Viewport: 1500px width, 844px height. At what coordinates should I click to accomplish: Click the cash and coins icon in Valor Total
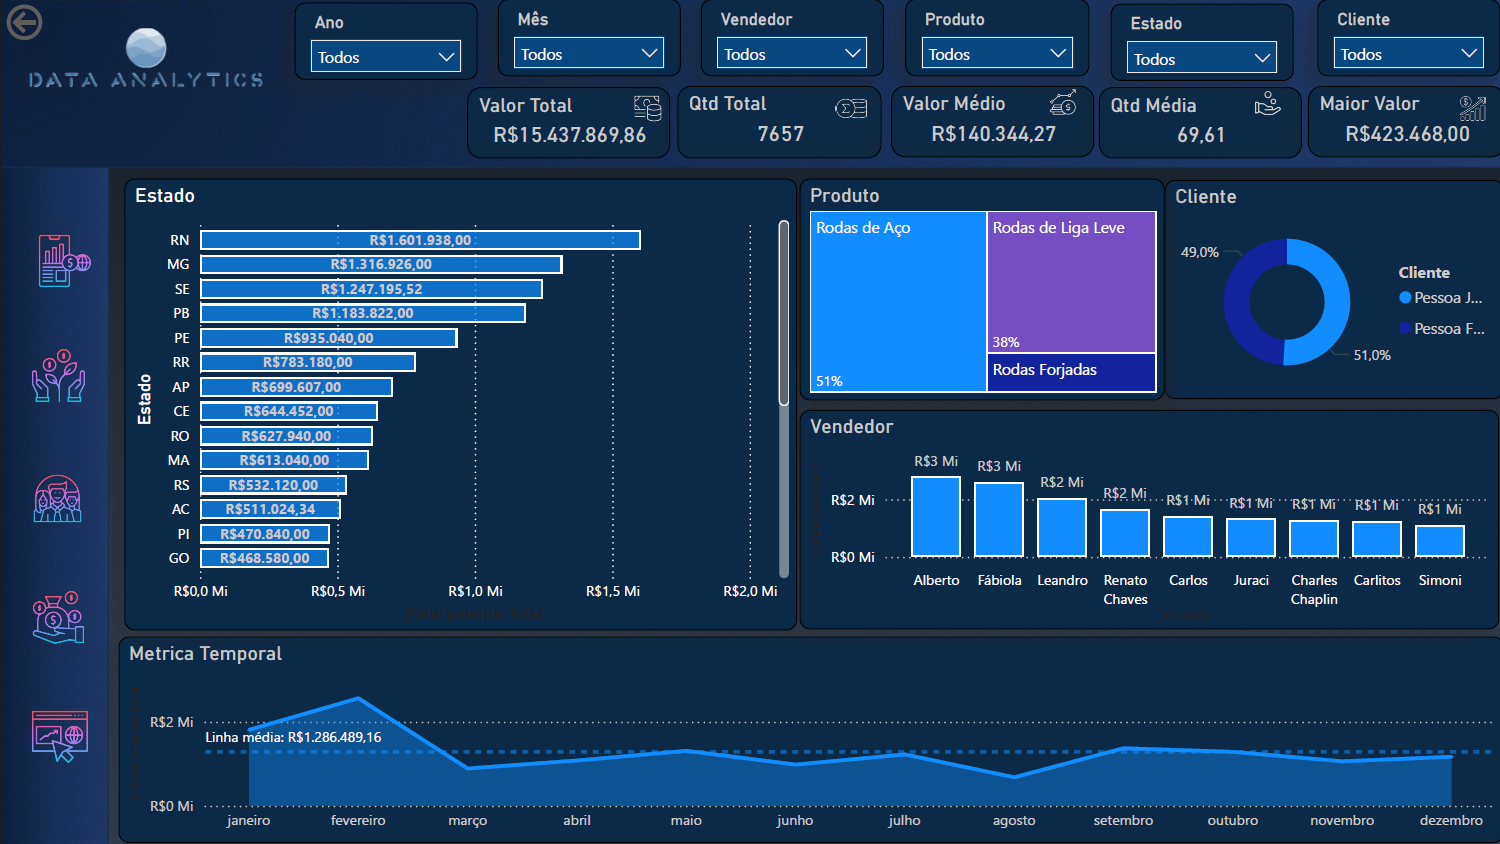pyautogui.click(x=647, y=107)
